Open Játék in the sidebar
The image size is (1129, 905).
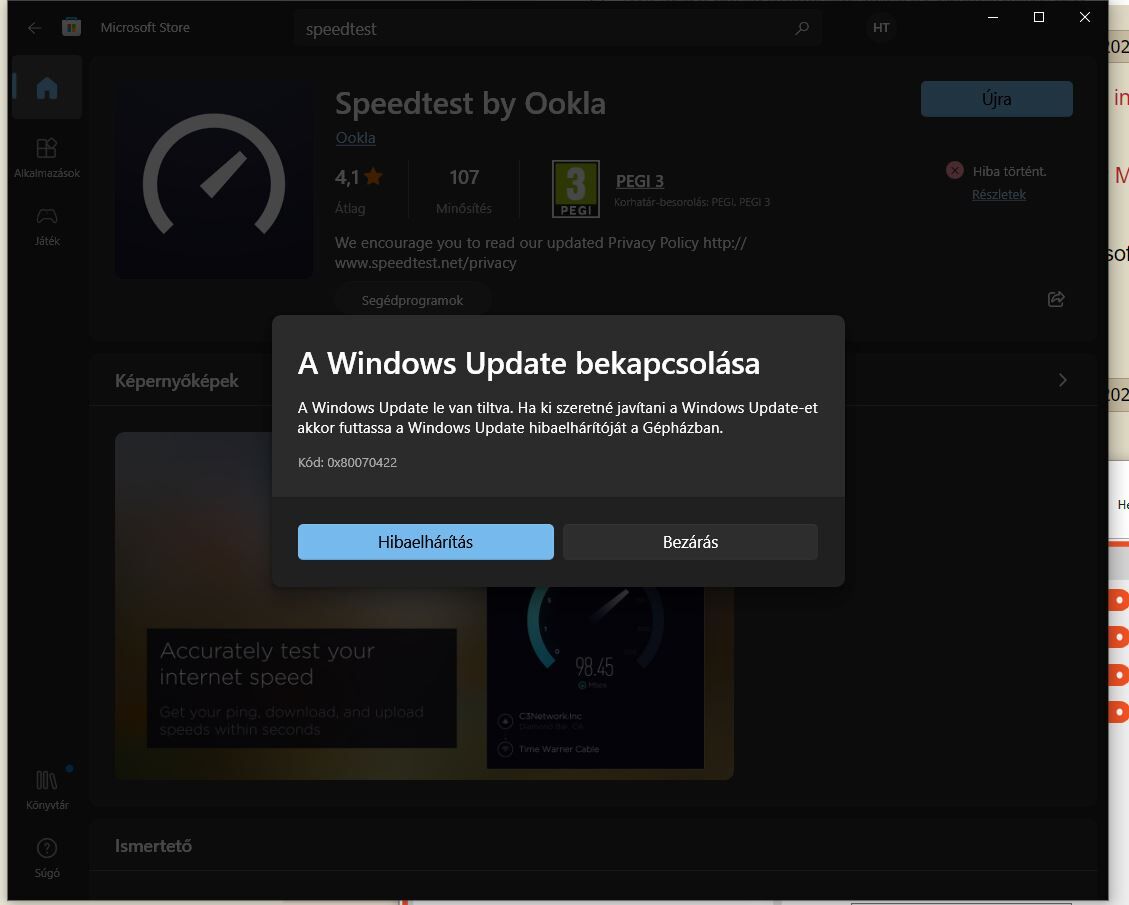point(47,226)
